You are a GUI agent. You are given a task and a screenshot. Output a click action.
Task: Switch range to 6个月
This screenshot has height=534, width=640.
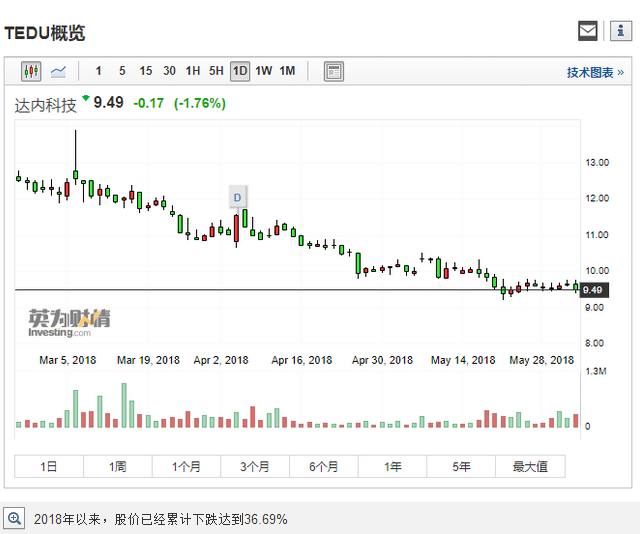point(324,466)
